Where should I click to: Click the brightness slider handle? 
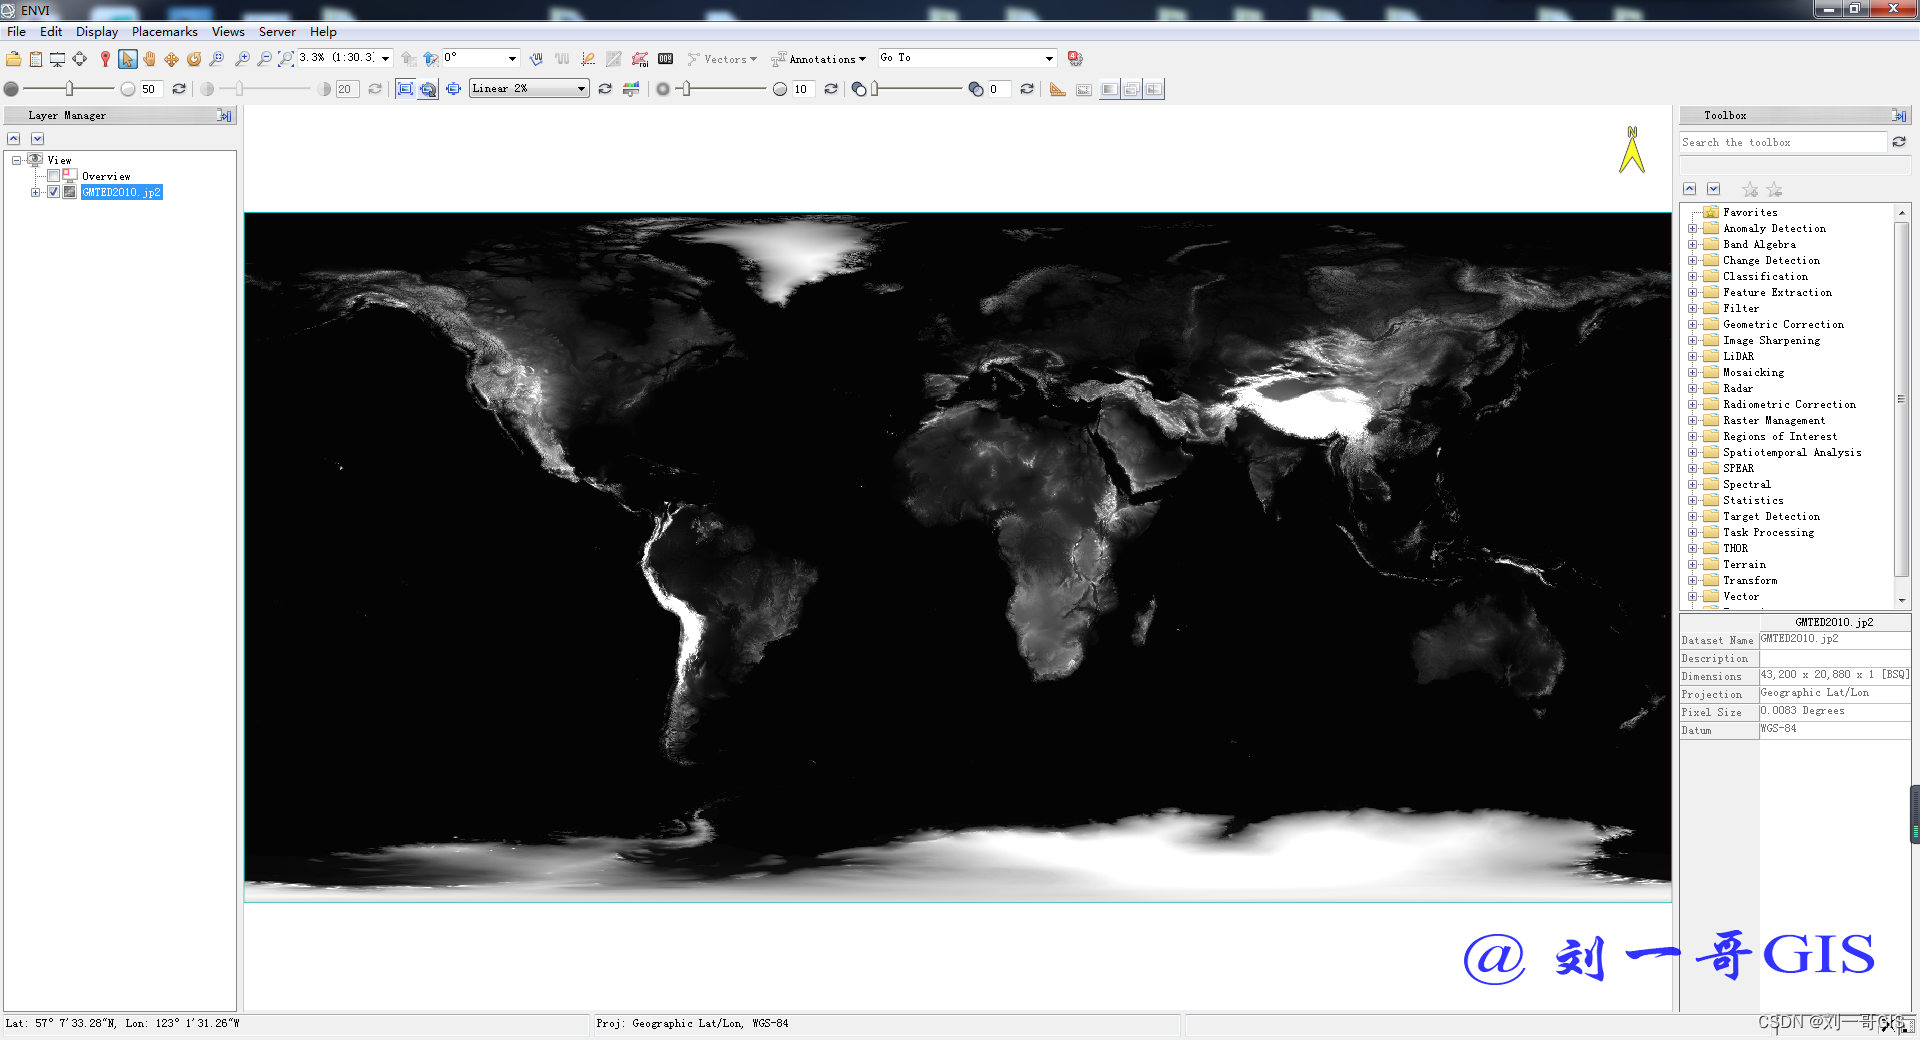pos(69,89)
